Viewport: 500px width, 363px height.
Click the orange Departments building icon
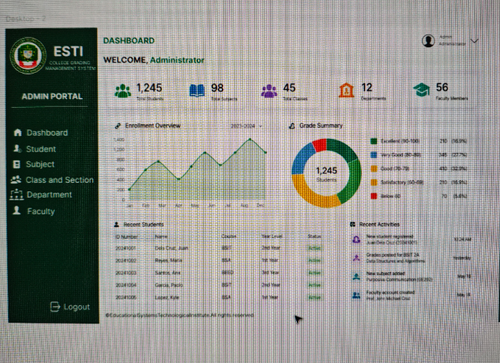point(347,90)
